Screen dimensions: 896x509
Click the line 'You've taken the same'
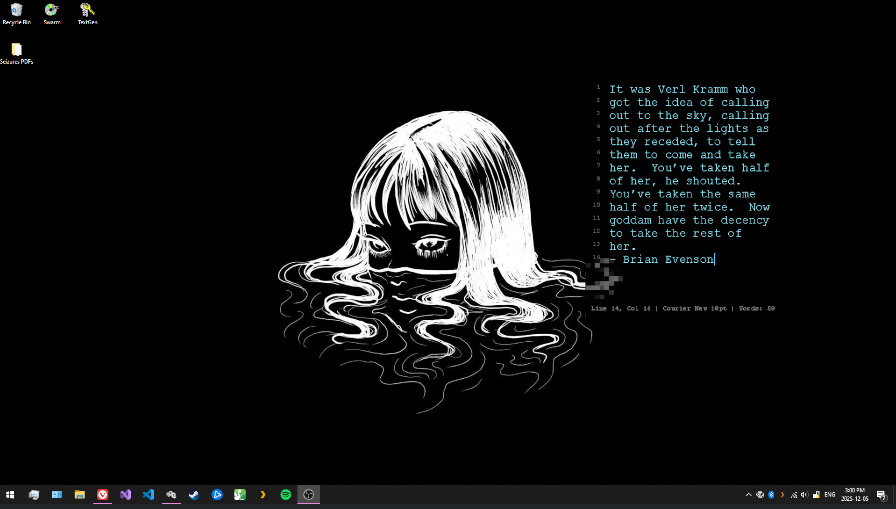point(682,194)
